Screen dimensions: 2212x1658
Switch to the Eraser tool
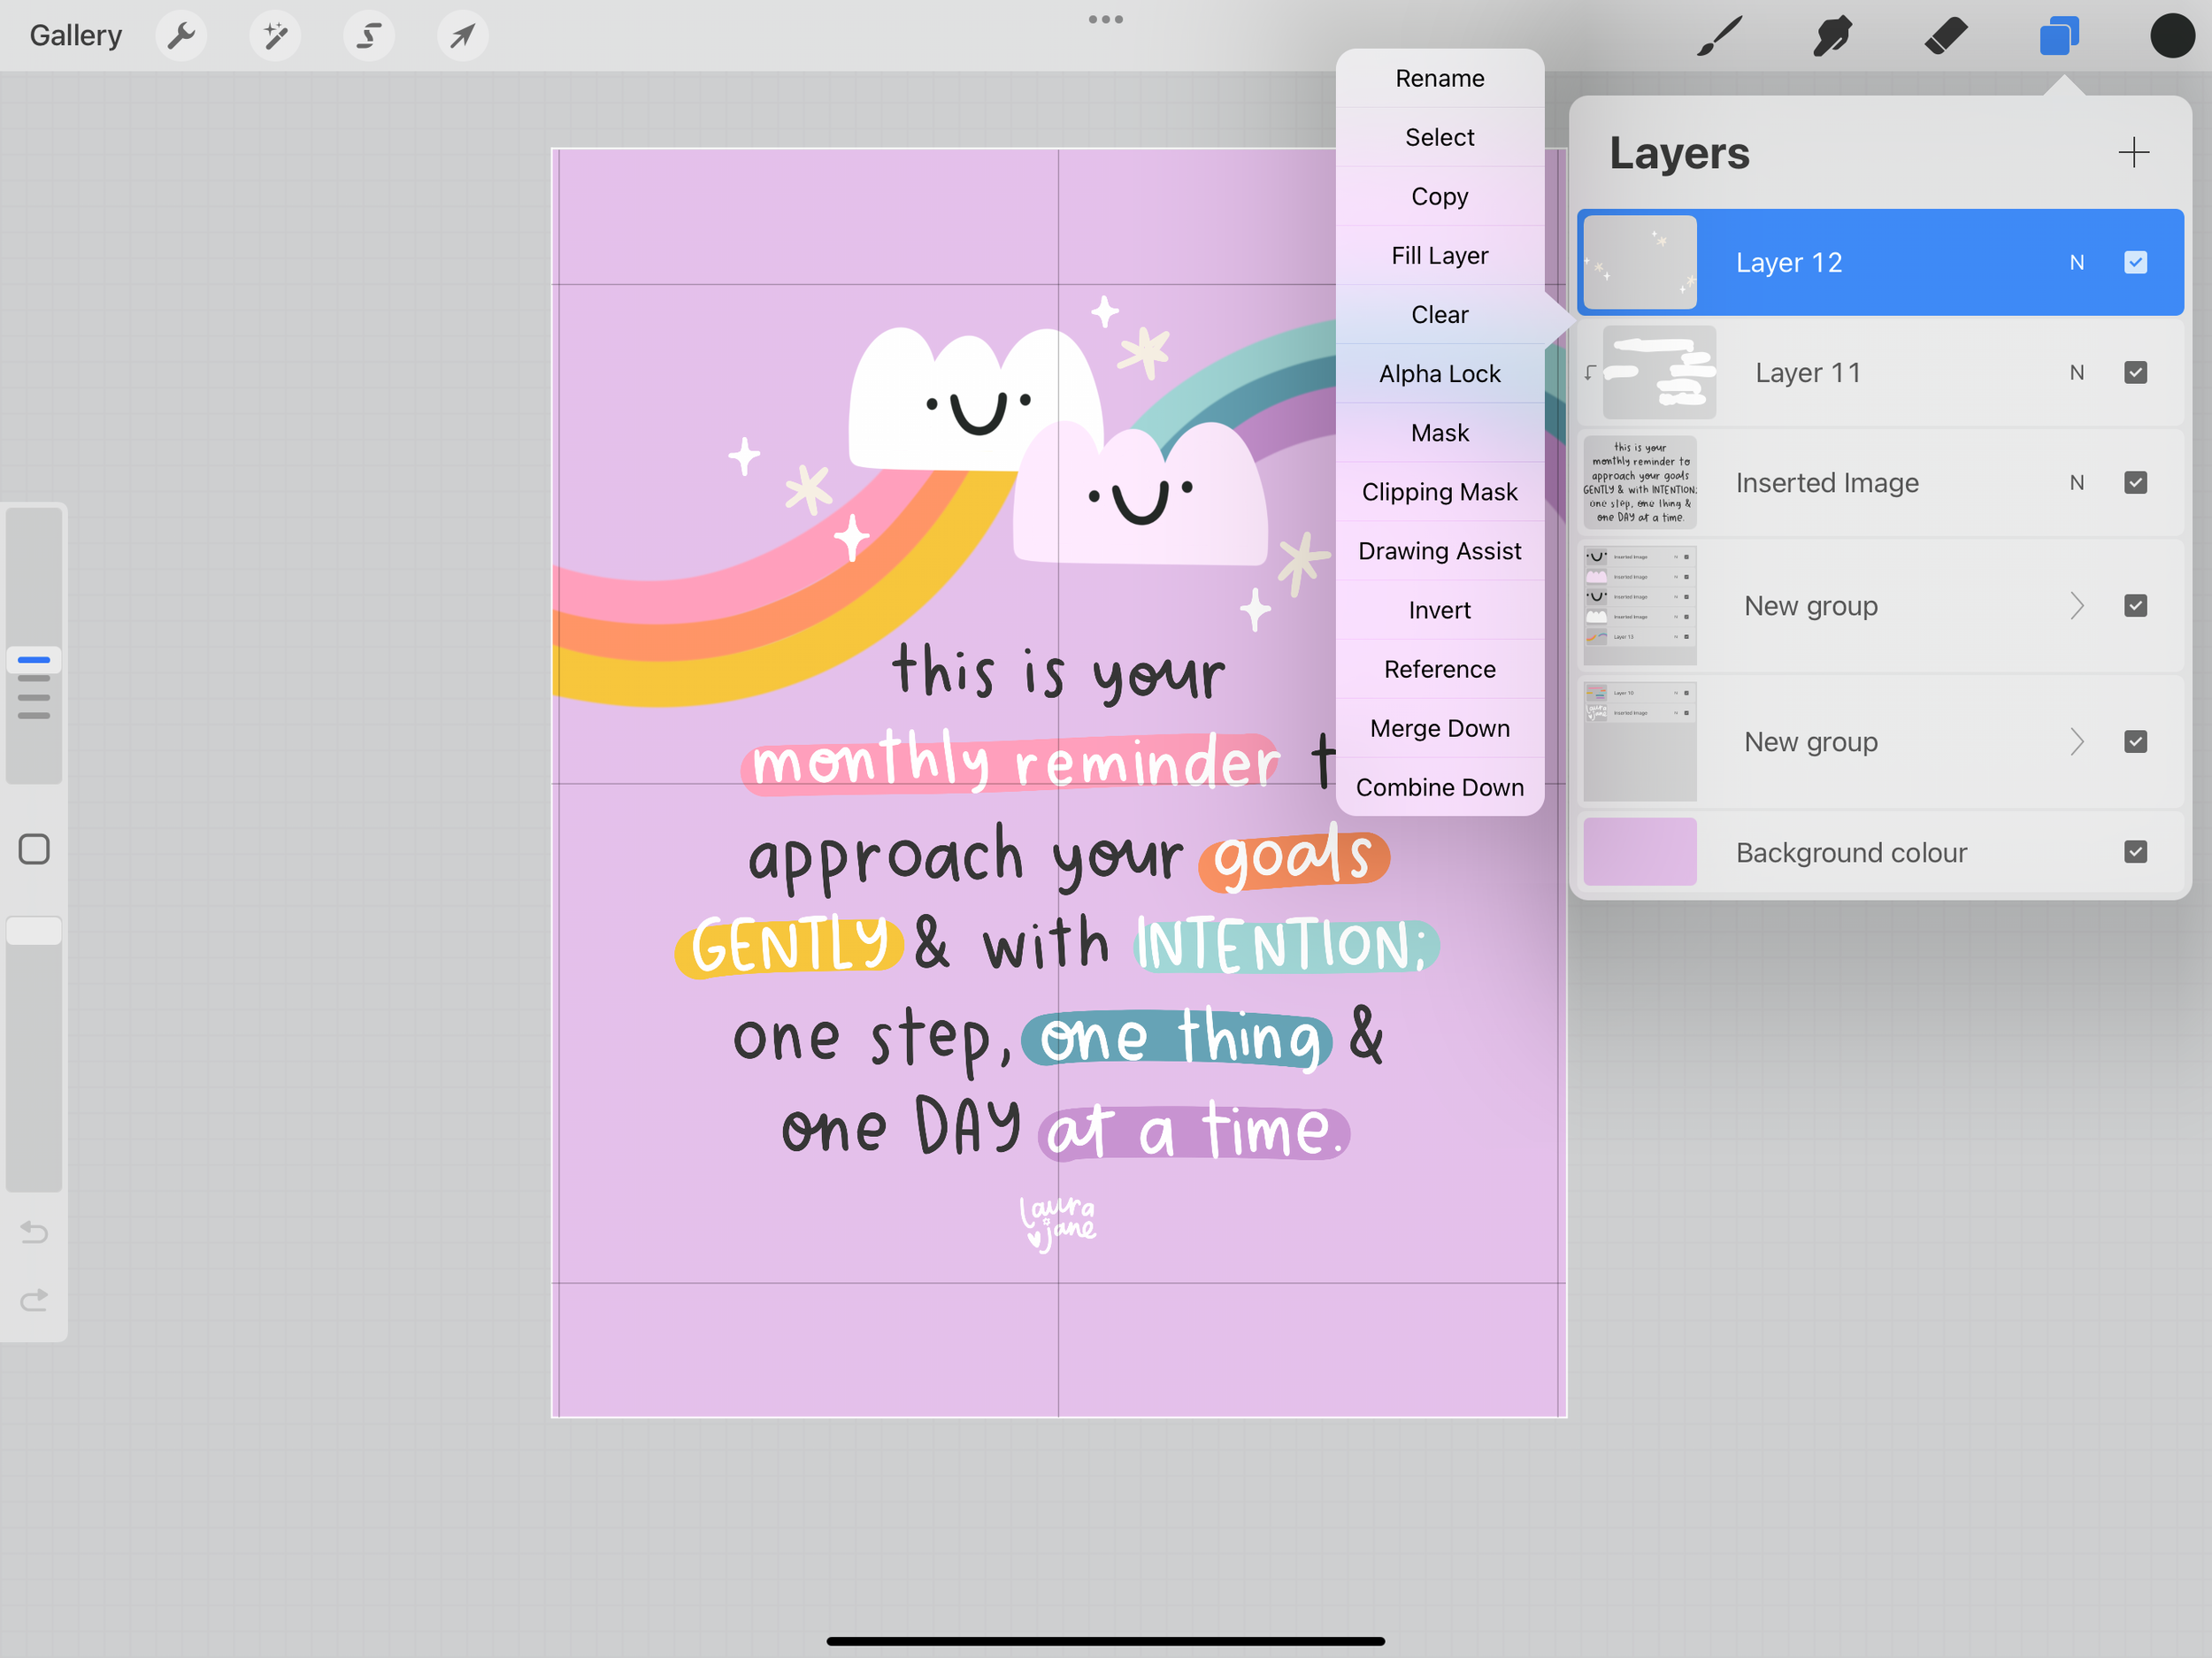[1945, 35]
